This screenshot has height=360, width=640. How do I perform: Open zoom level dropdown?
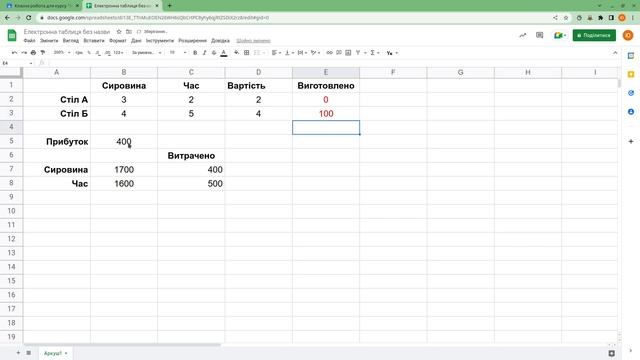[x=62, y=53]
